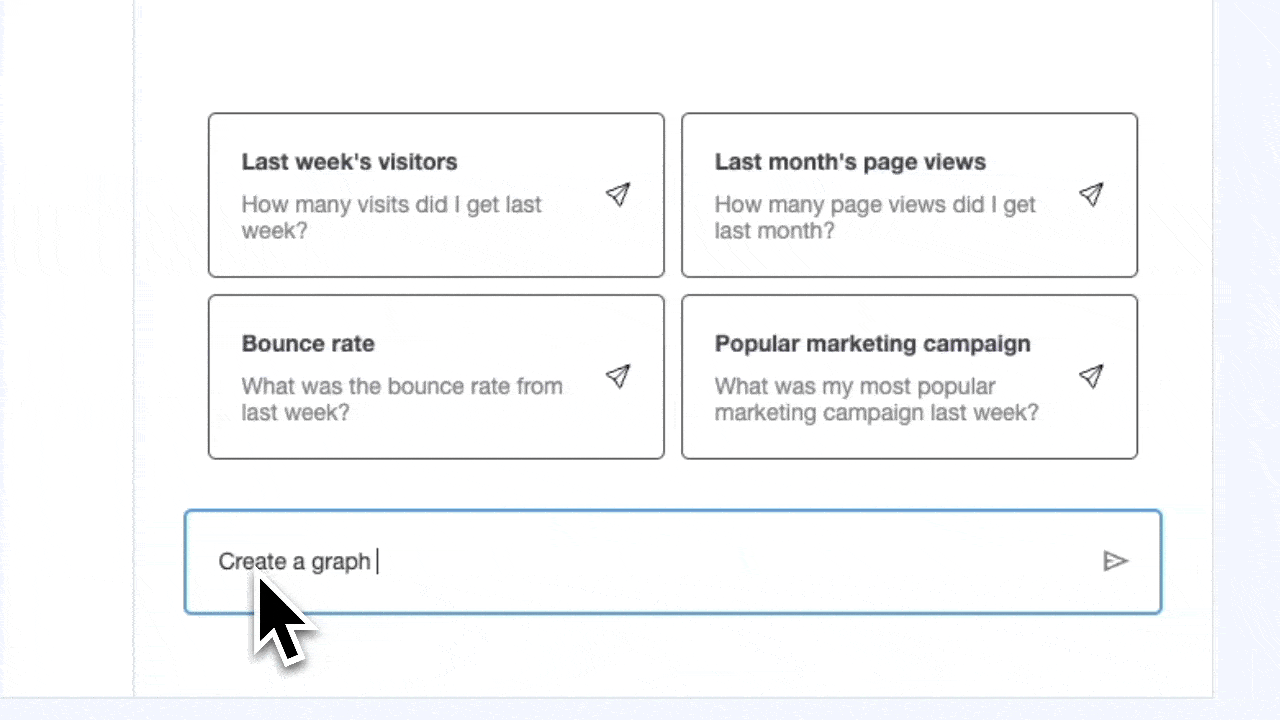Image resolution: width=1280 pixels, height=720 pixels.
Task: Click send arrow on Last week's visitors card
Action: 618,194
